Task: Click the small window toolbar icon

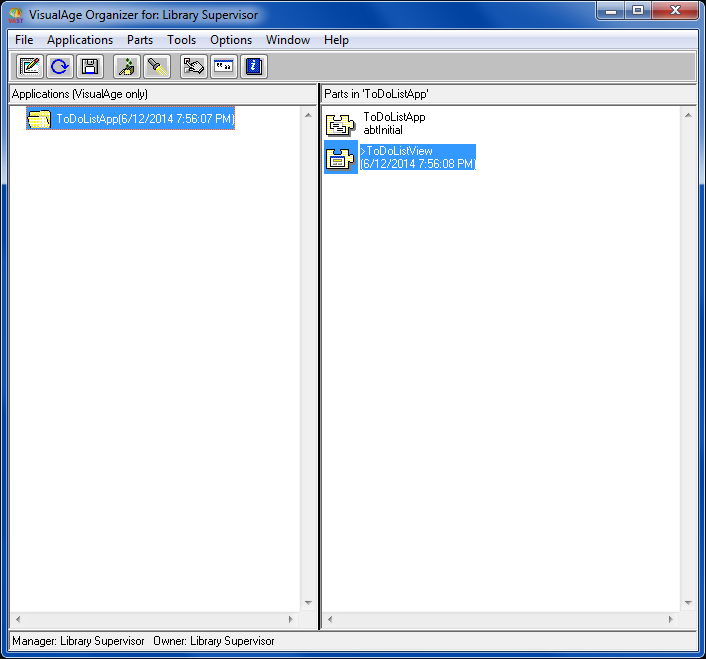Action: pos(224,67)
